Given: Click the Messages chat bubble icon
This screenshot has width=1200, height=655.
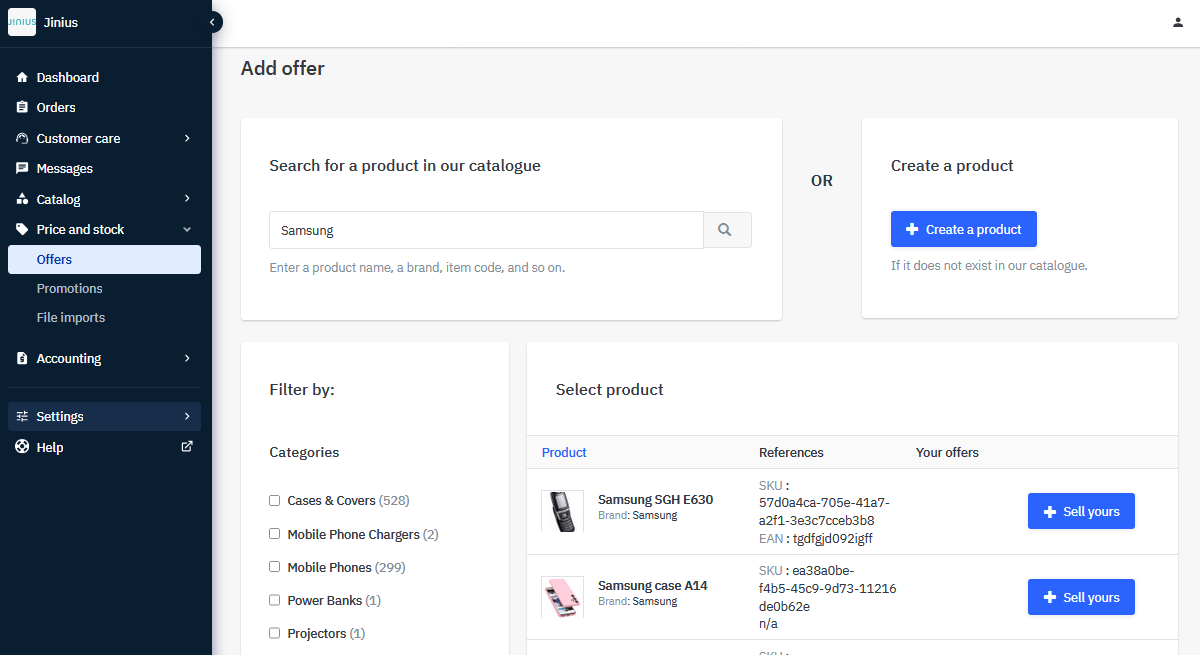Looking at the screenshot, I should coord(22,168).
